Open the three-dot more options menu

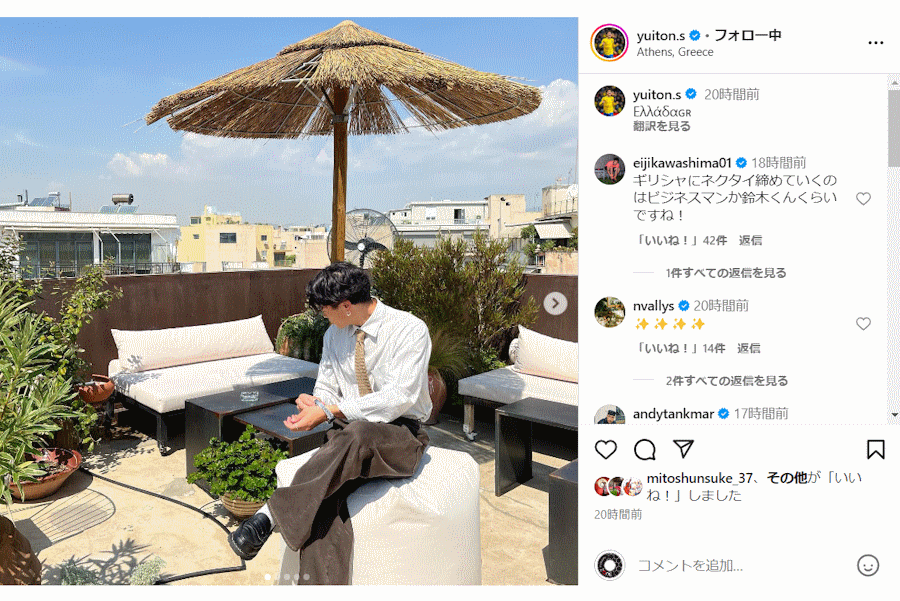[875, 43]
